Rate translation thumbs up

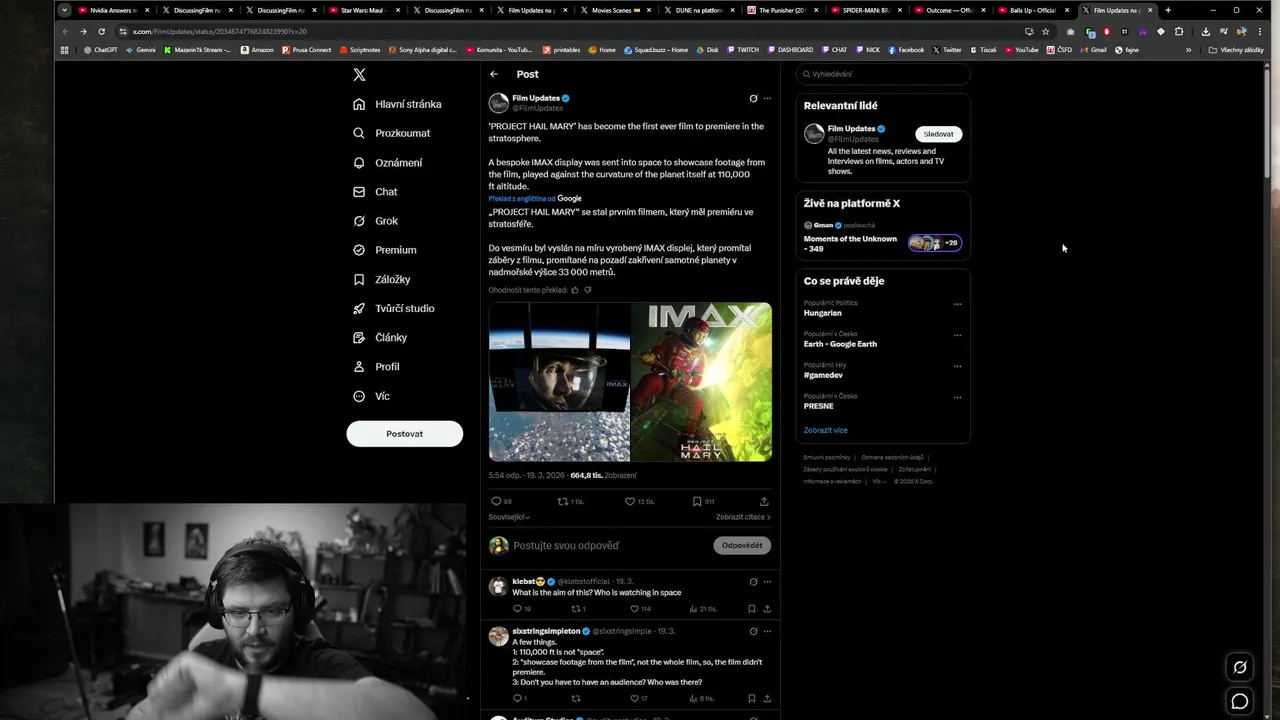point(575,290)
